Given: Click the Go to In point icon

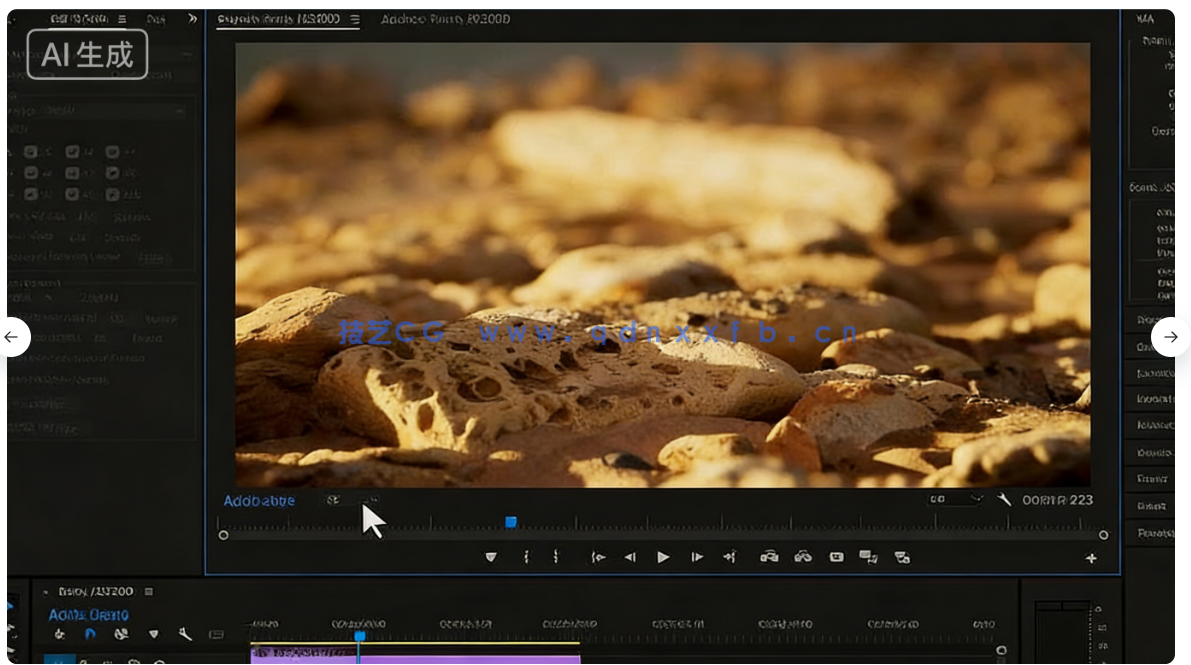Looking at the screenshot, I should [598, 557].
